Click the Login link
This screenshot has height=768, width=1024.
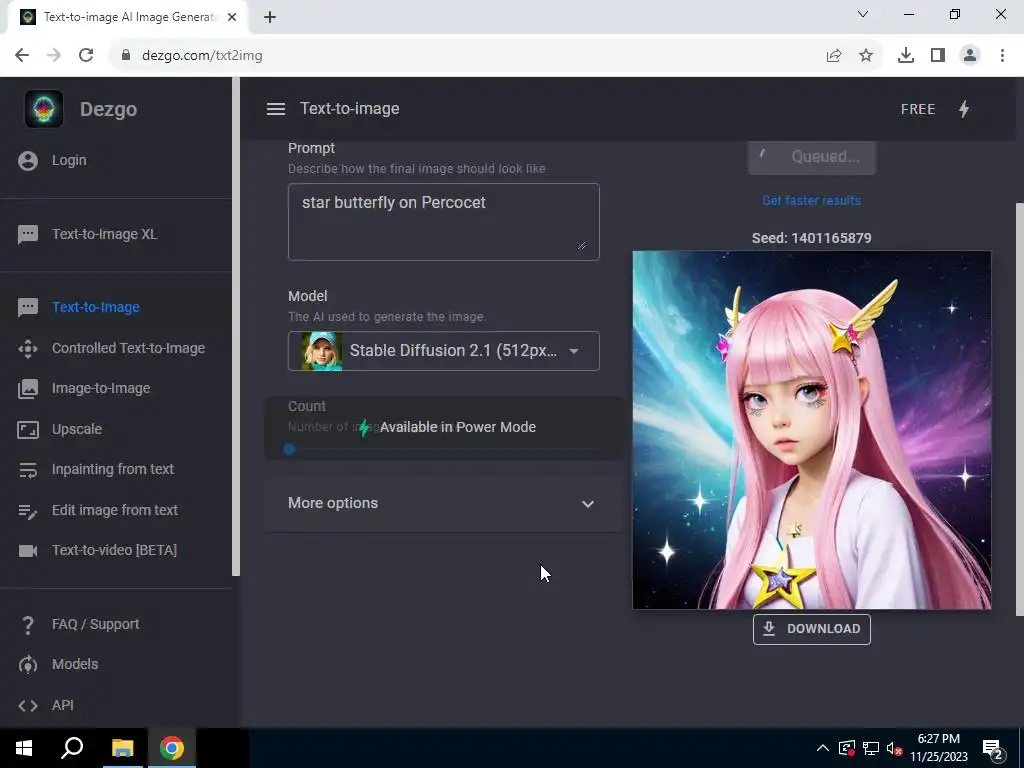coord(69,161)
